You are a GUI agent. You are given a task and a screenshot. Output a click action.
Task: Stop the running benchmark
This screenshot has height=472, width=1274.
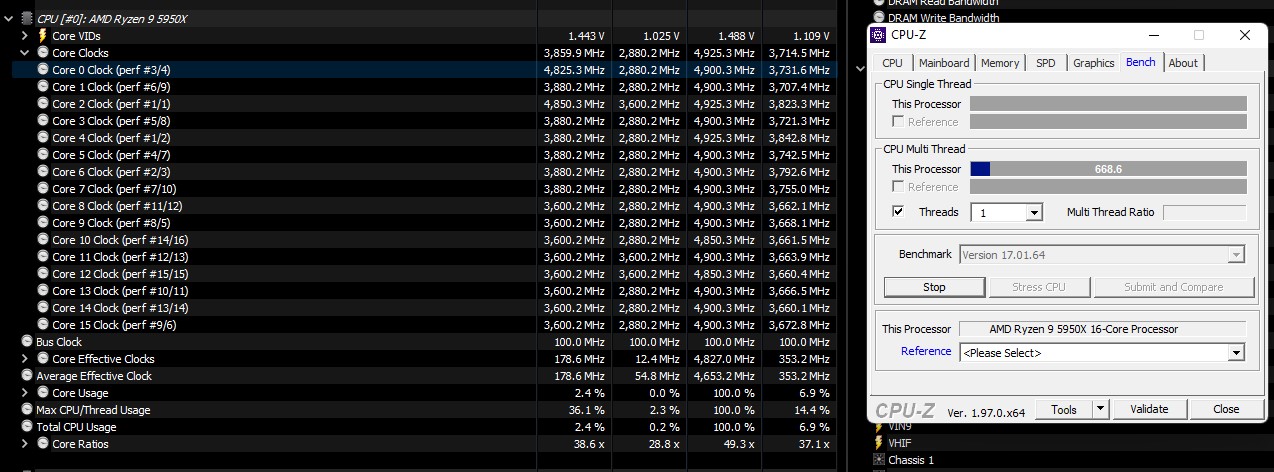pos(934,287)
